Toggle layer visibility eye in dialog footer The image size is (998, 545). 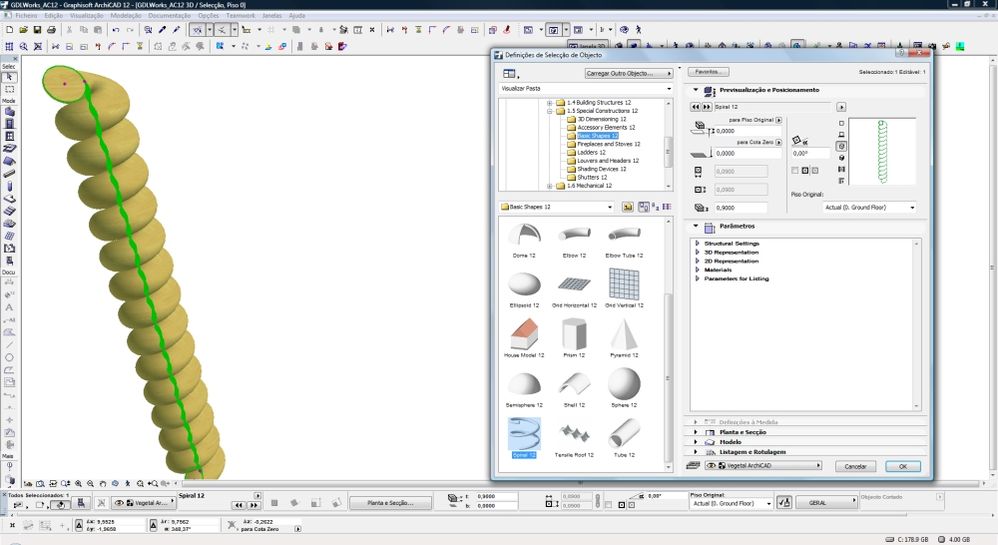coord(711,466)
